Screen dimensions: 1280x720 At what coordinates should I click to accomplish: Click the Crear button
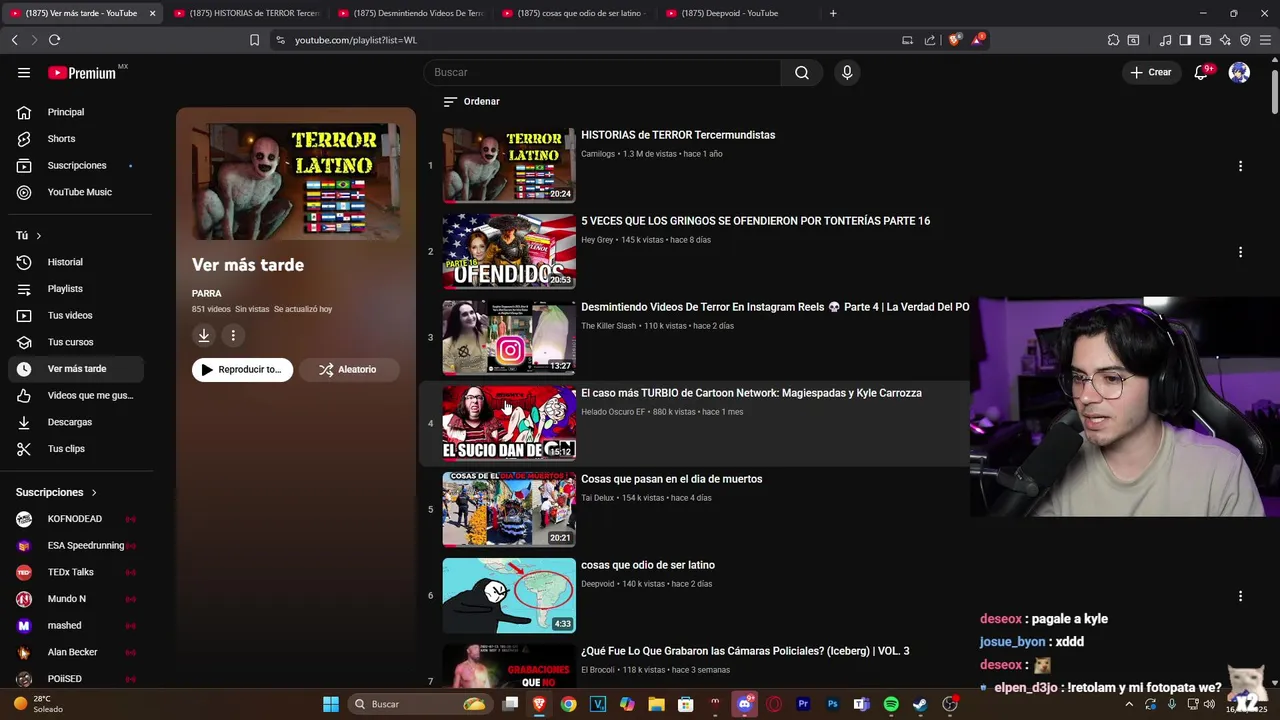(x=1151, y=72)
